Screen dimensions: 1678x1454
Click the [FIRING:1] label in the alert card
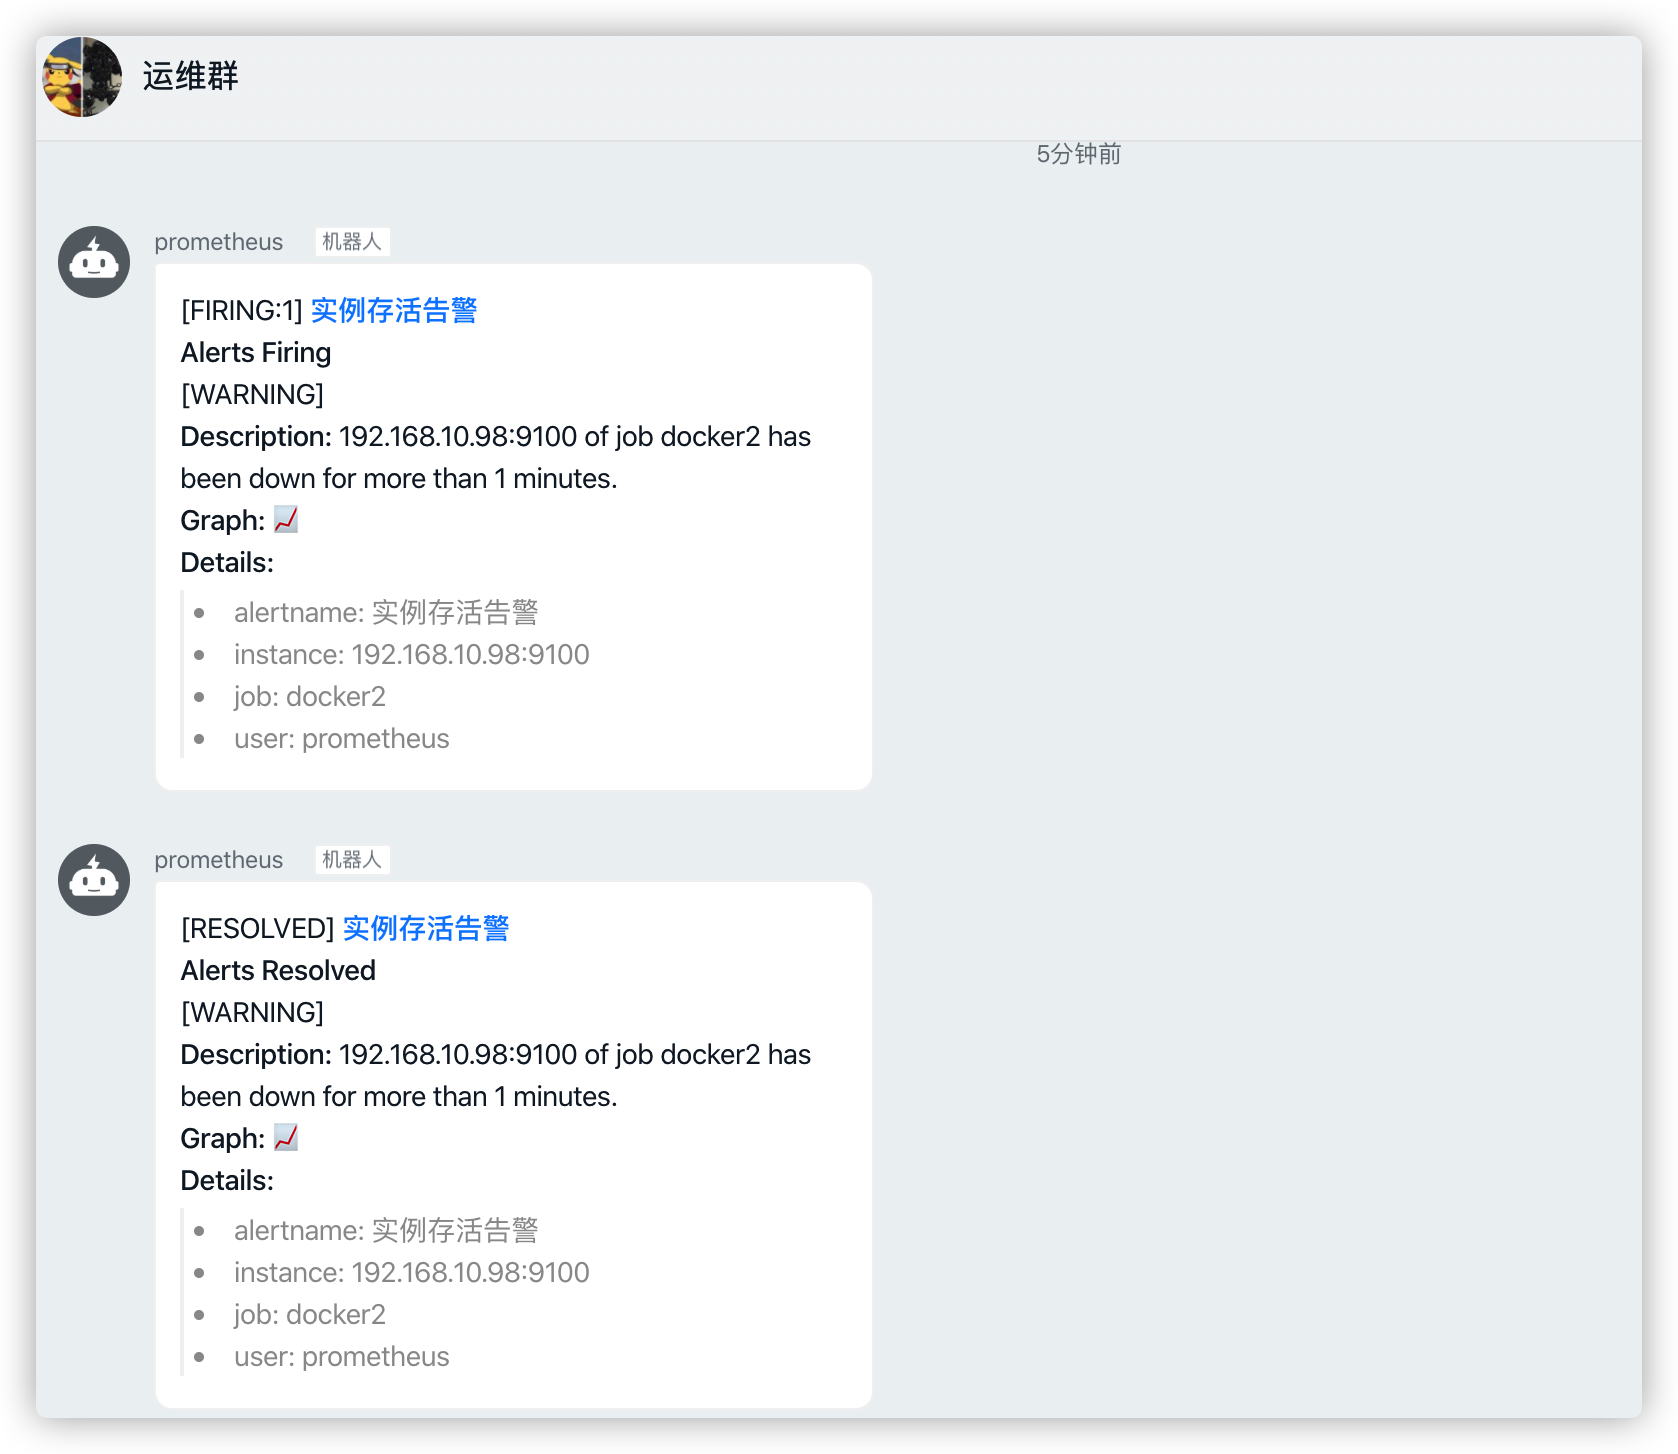point(240,311)
